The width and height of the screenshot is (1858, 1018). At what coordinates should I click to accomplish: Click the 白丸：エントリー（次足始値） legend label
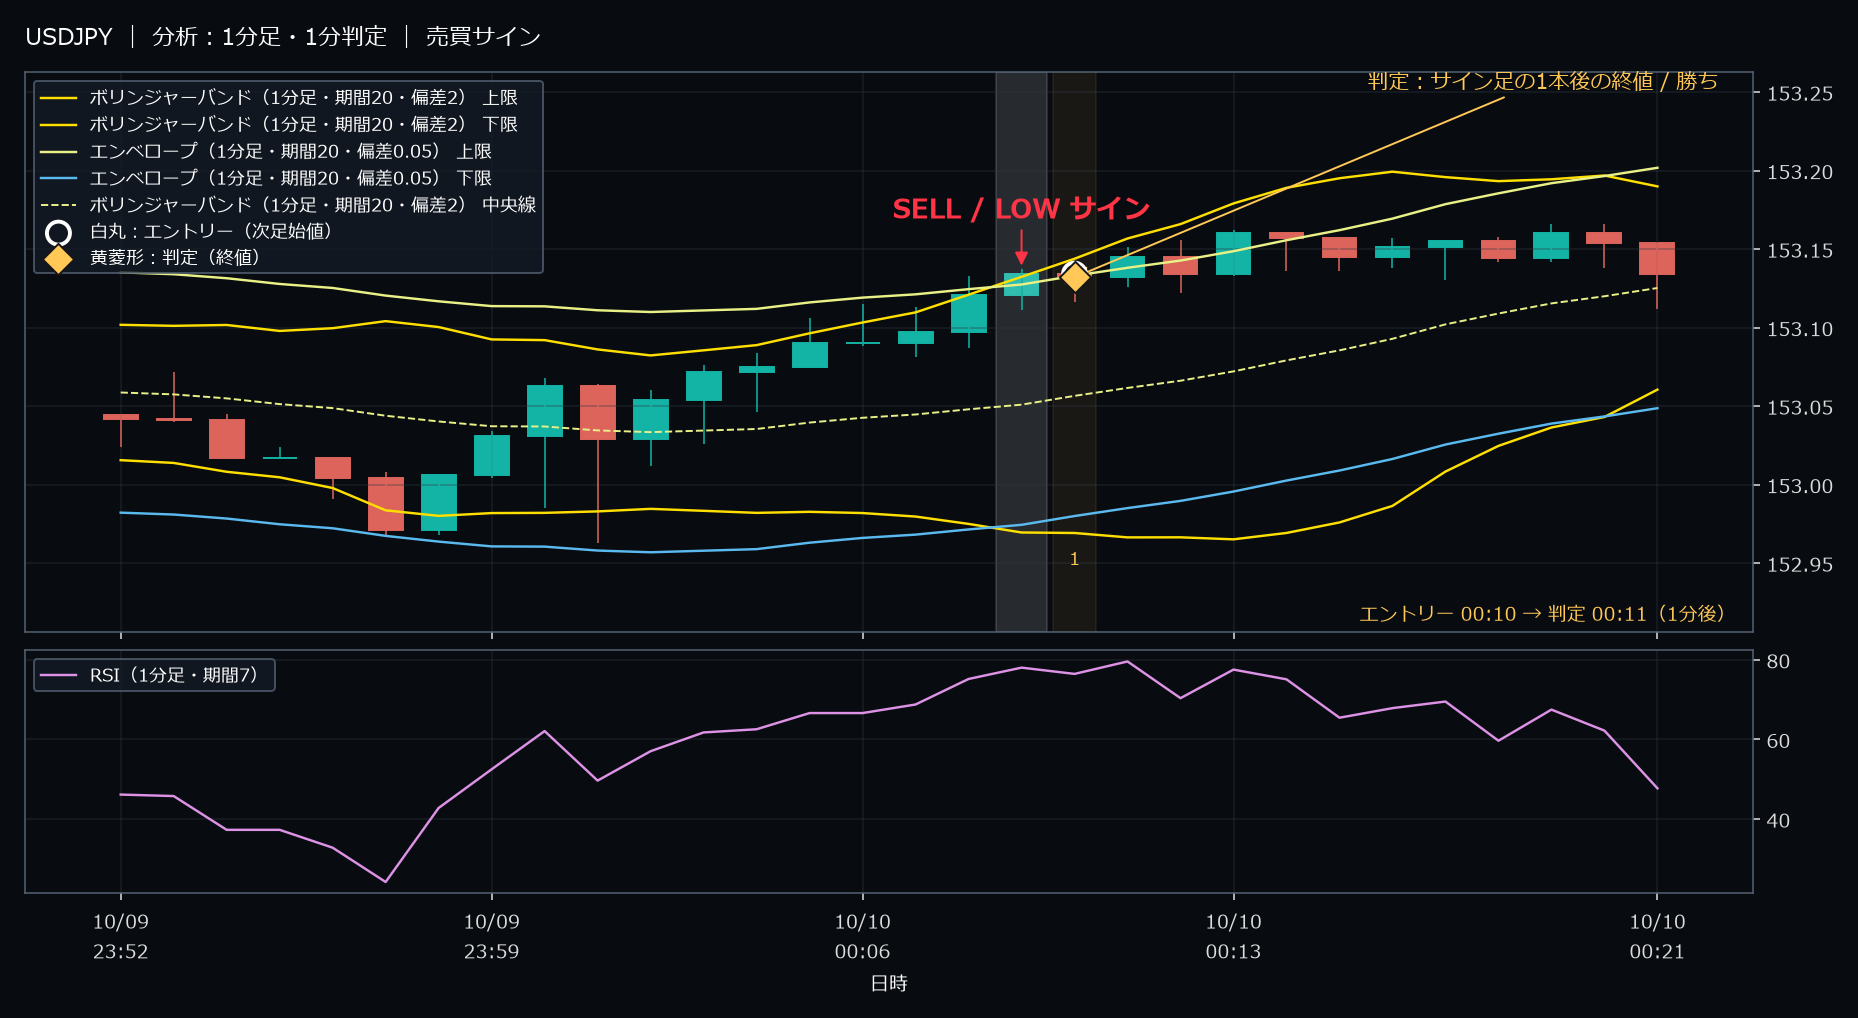click(211, 232)
